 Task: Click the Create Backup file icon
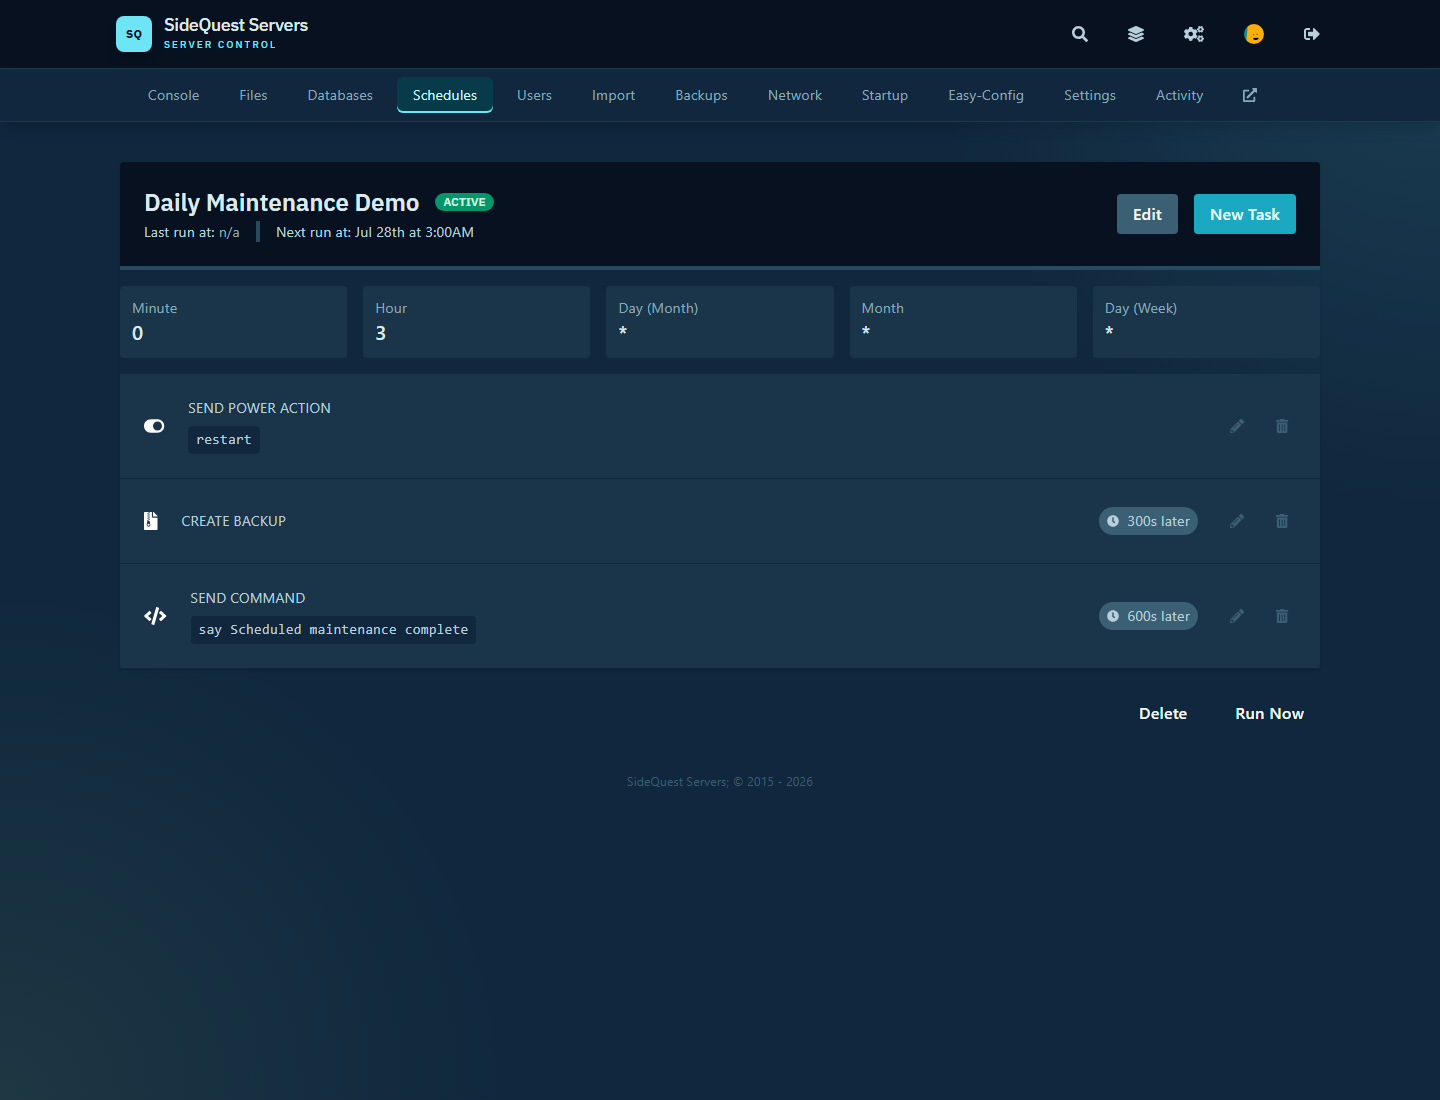coord(151,521)
